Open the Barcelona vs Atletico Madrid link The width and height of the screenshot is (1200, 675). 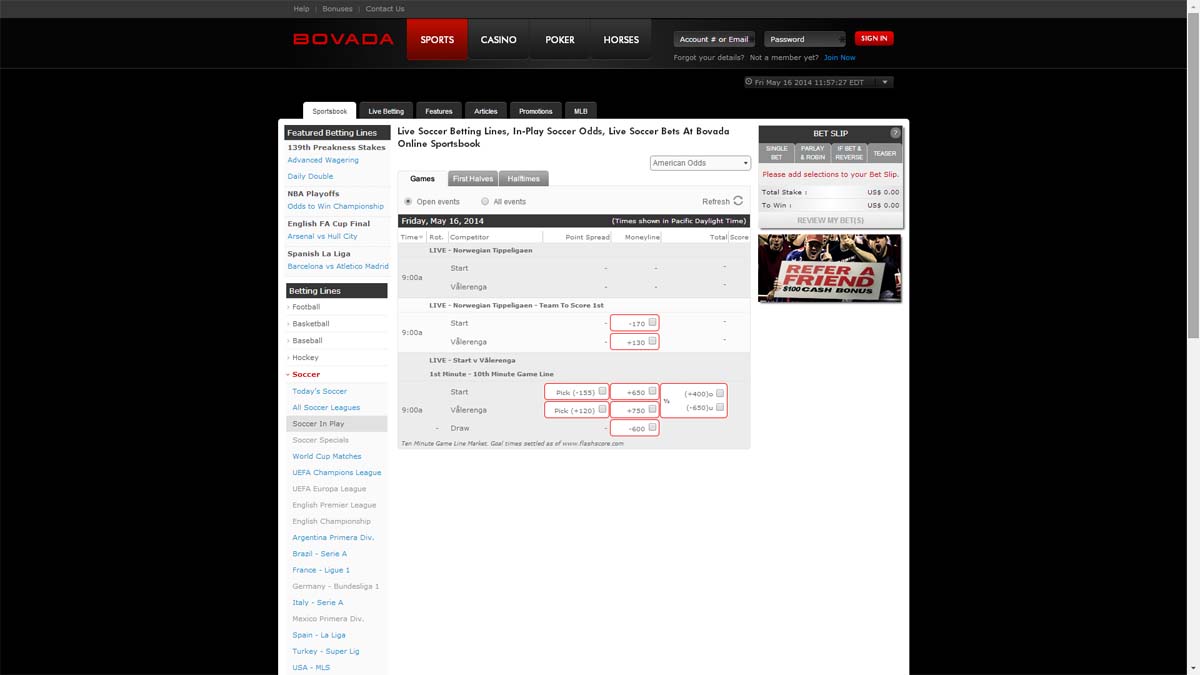[338, 266]
